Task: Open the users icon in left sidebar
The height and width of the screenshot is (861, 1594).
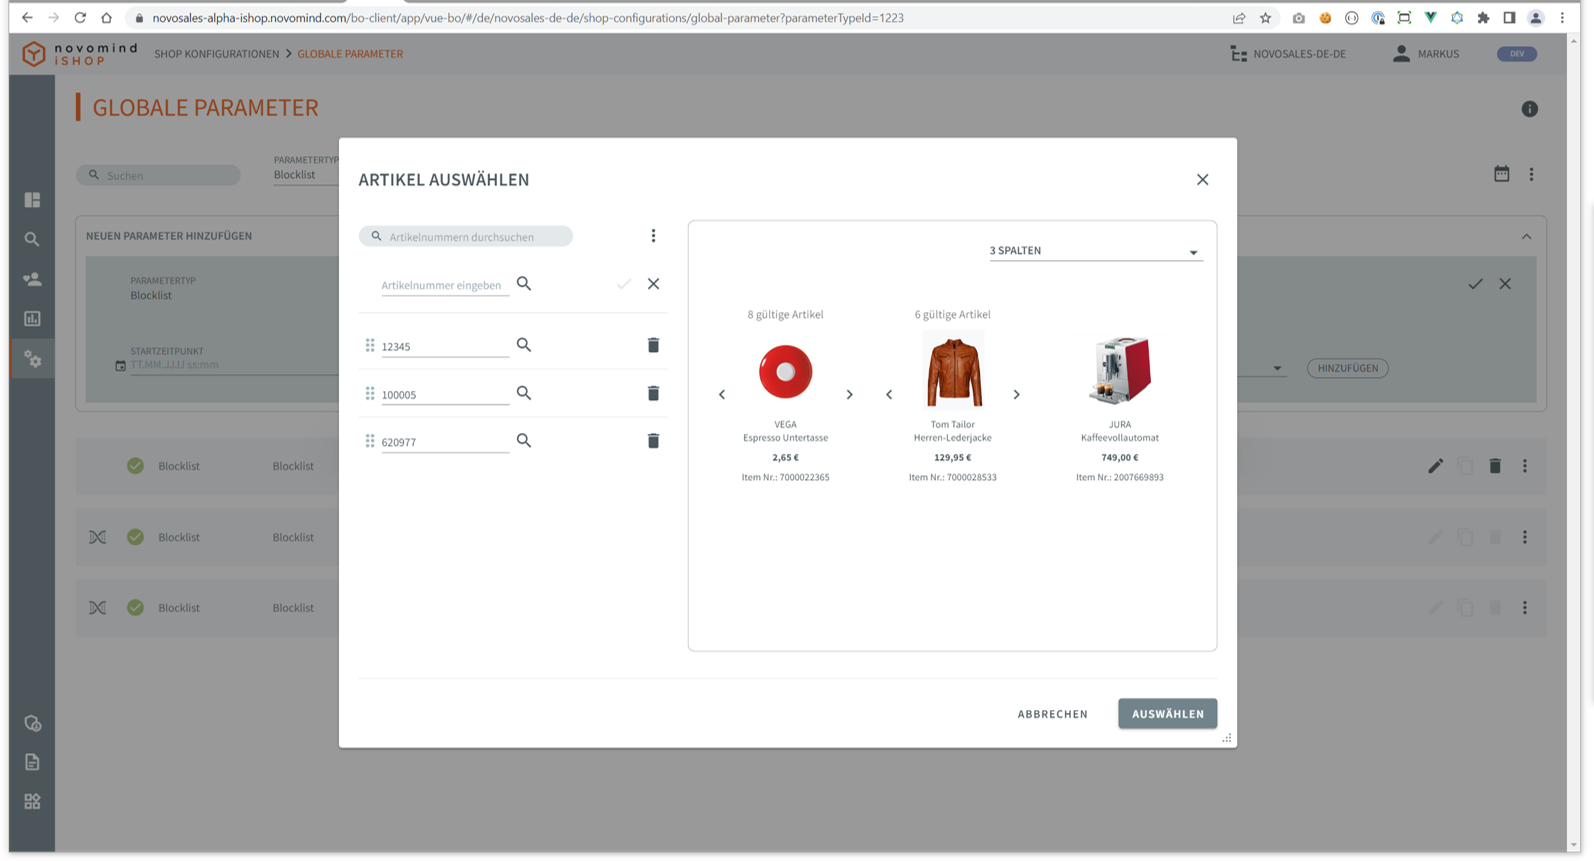Action: point(32,279)
